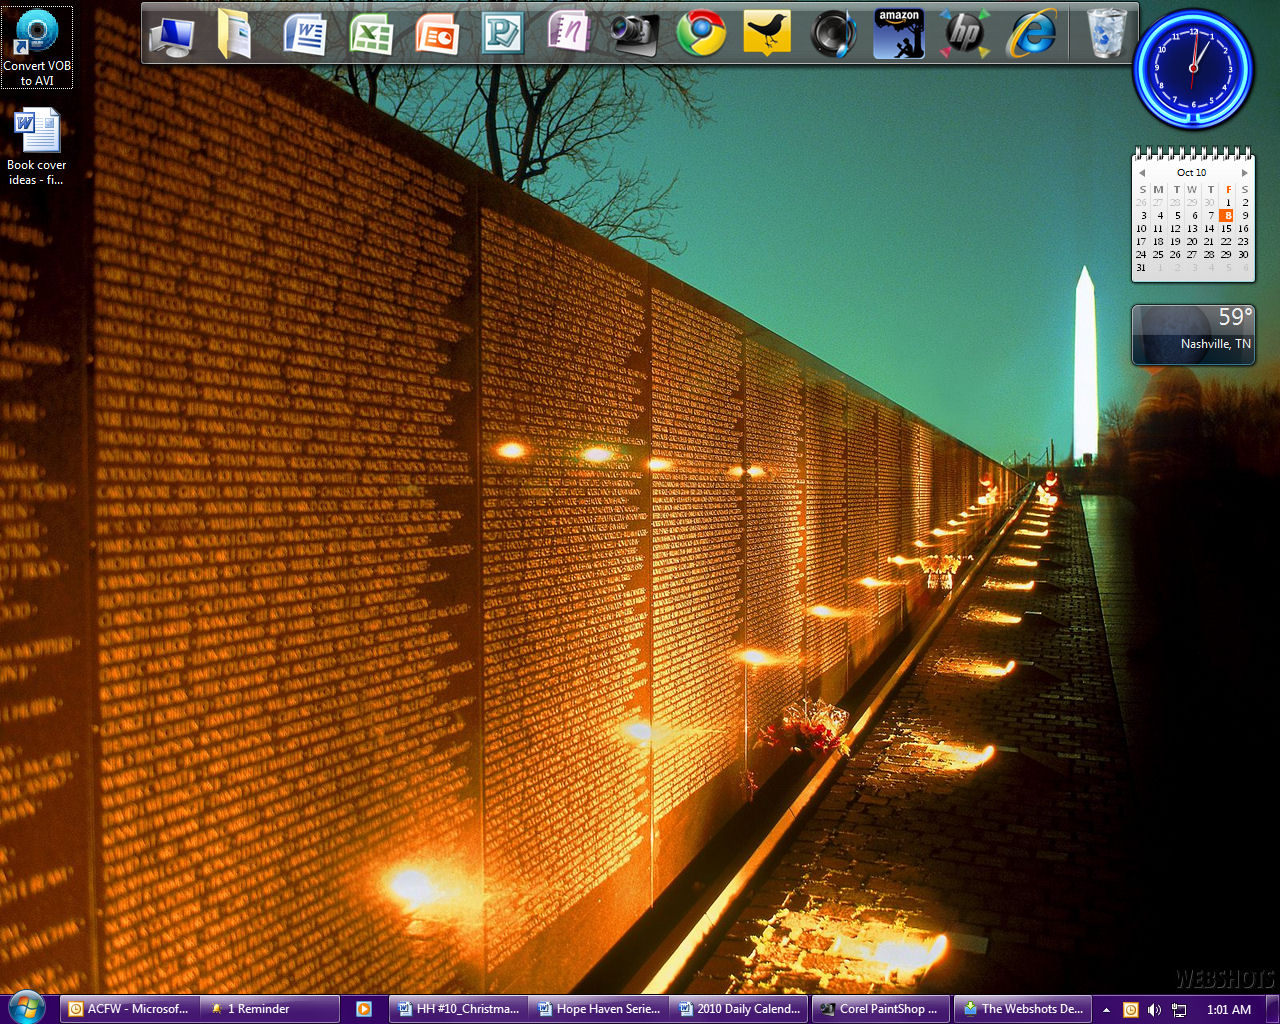
Task: Open the Amazon Kindle dock icon
Action: tap(898, 35)
